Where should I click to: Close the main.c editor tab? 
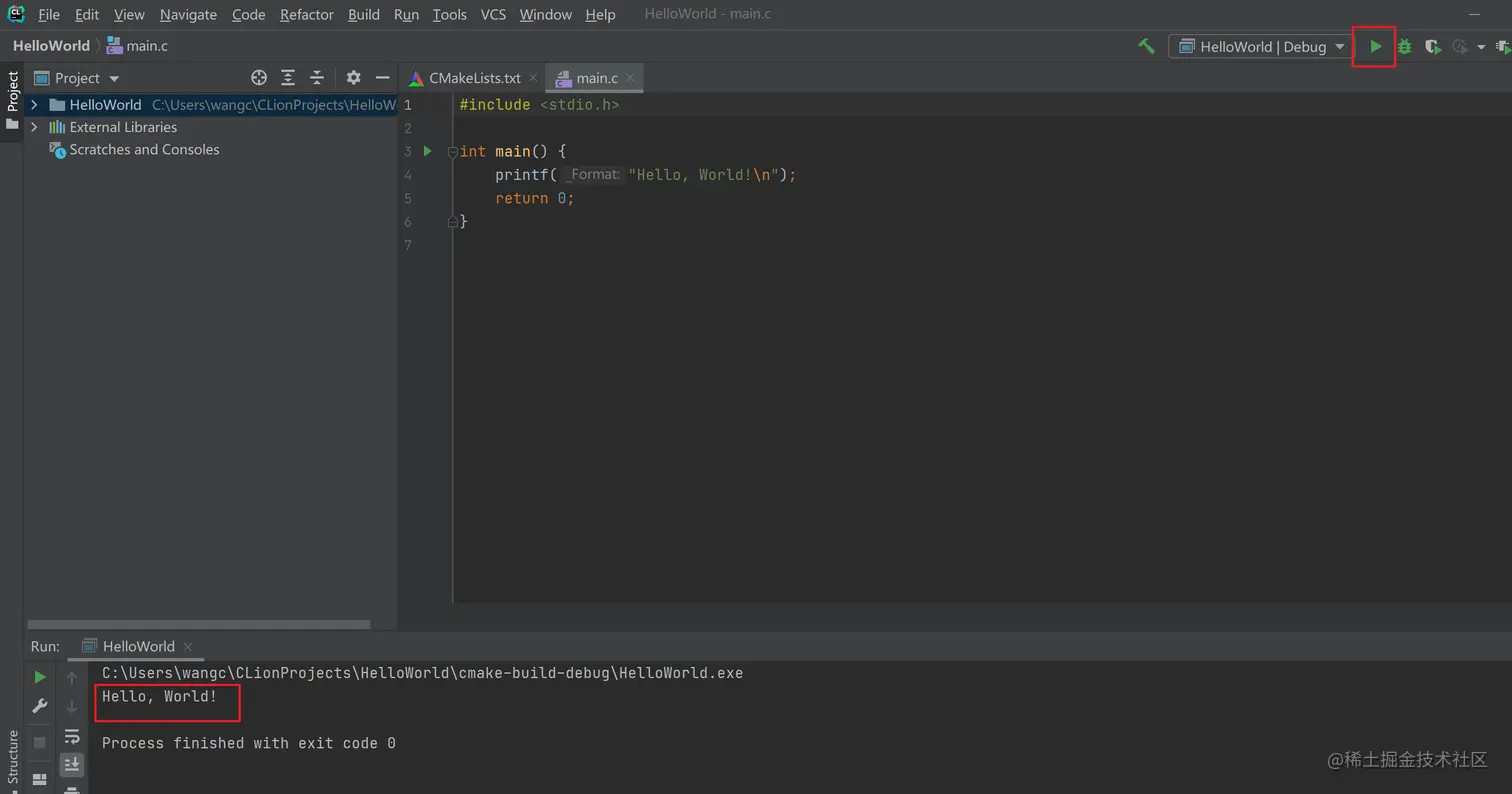pyautogui.click(x=630, y=78)
